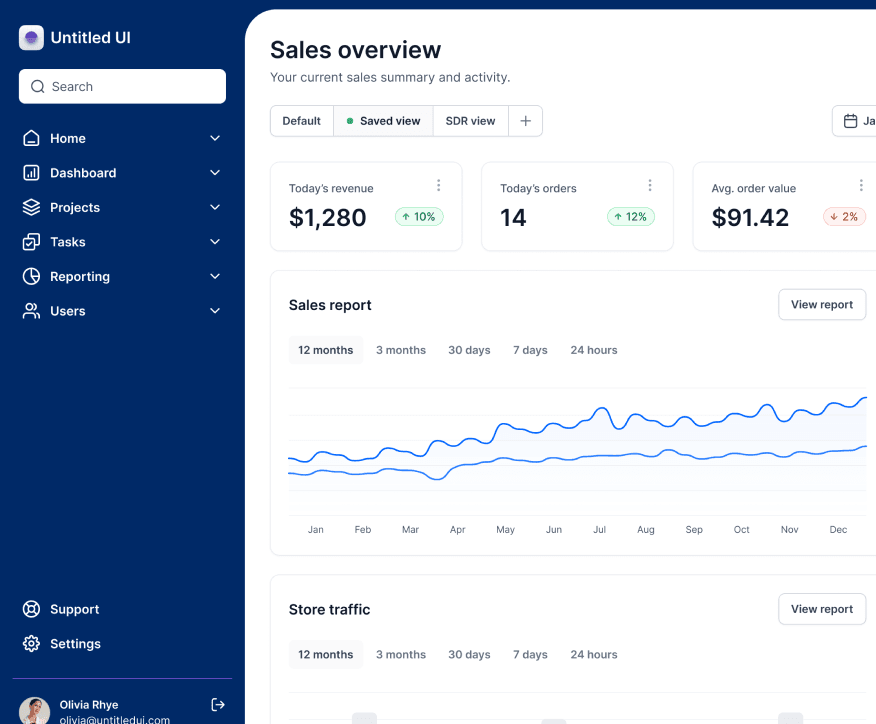The width and height of the screenshot is (876, 724).
Task: Click the Home house icon
Action: 31,138
